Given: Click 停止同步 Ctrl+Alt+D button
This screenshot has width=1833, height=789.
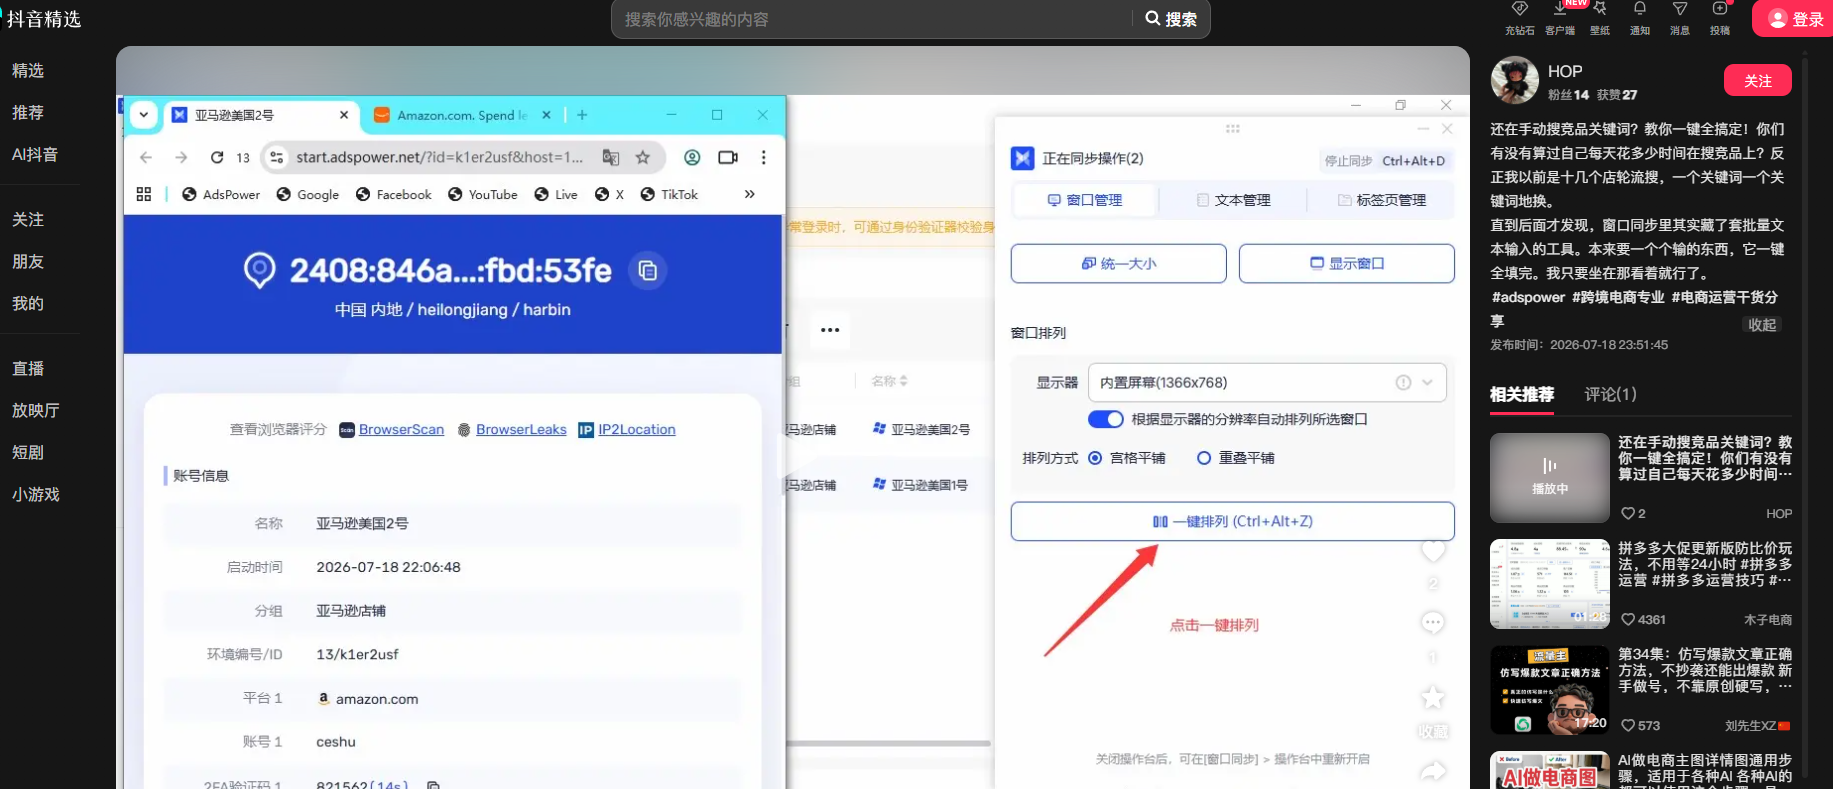Looking at the screenshot, I should point(1385,160).
